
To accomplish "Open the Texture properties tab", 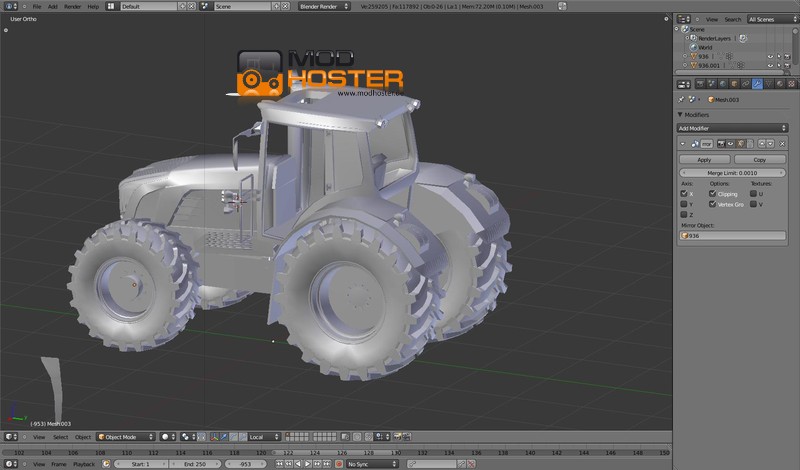I will [x=791, y=84].
